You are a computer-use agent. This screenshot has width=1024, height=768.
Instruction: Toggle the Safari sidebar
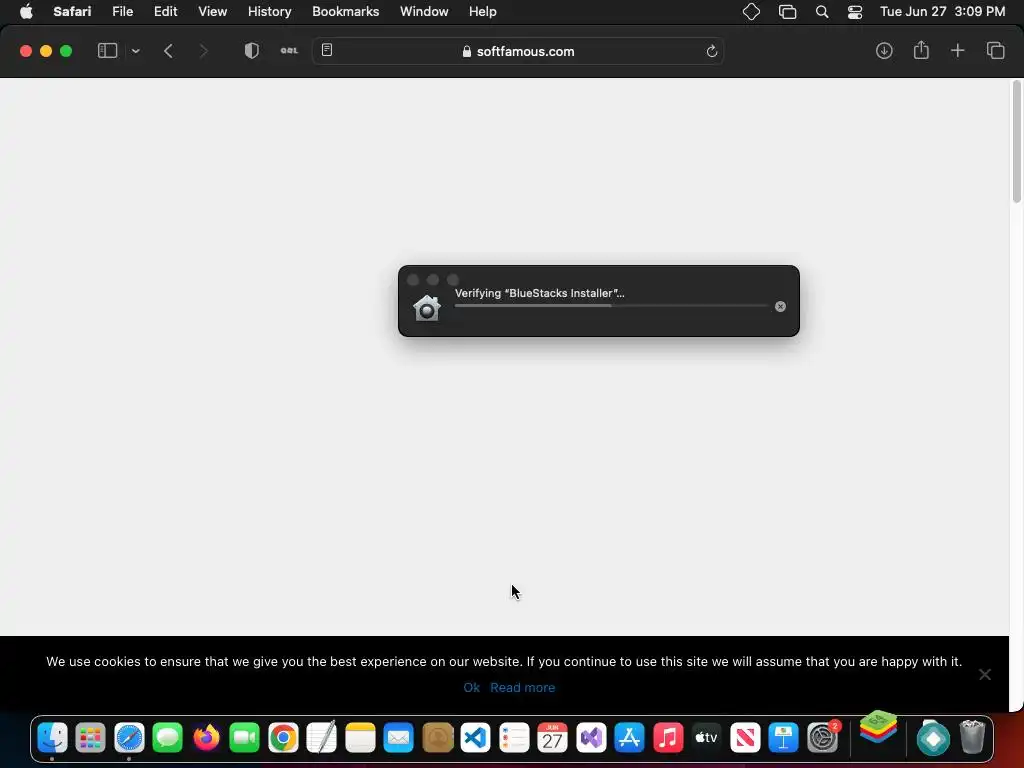(107, 51)
